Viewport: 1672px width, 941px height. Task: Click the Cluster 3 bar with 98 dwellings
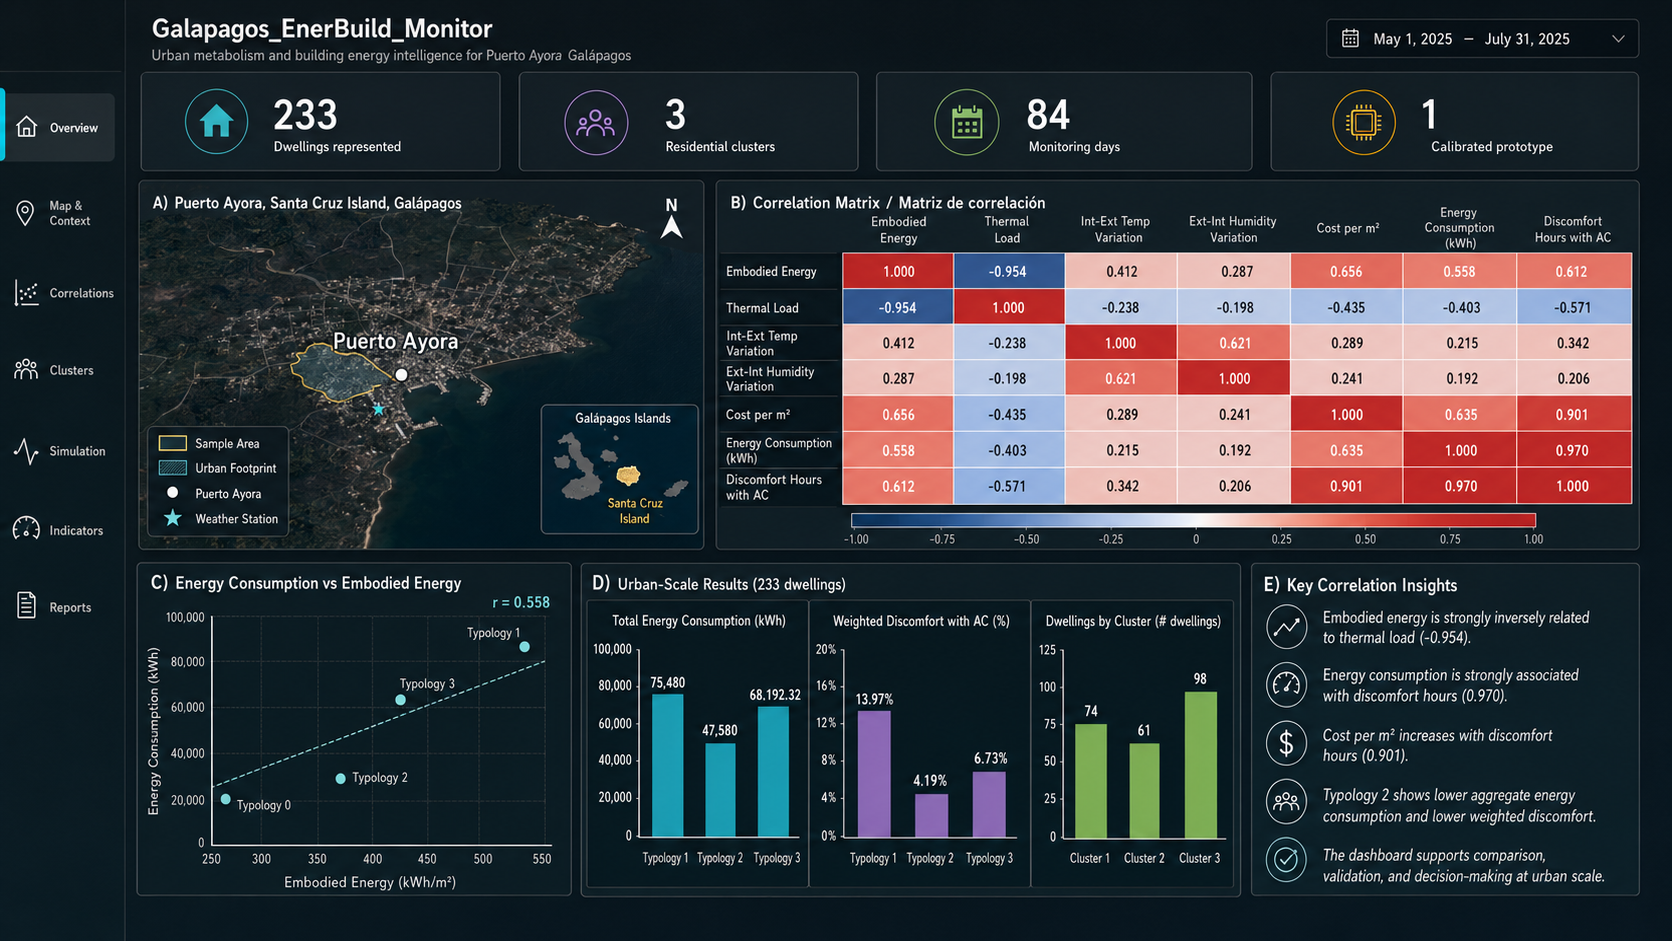1201,764
